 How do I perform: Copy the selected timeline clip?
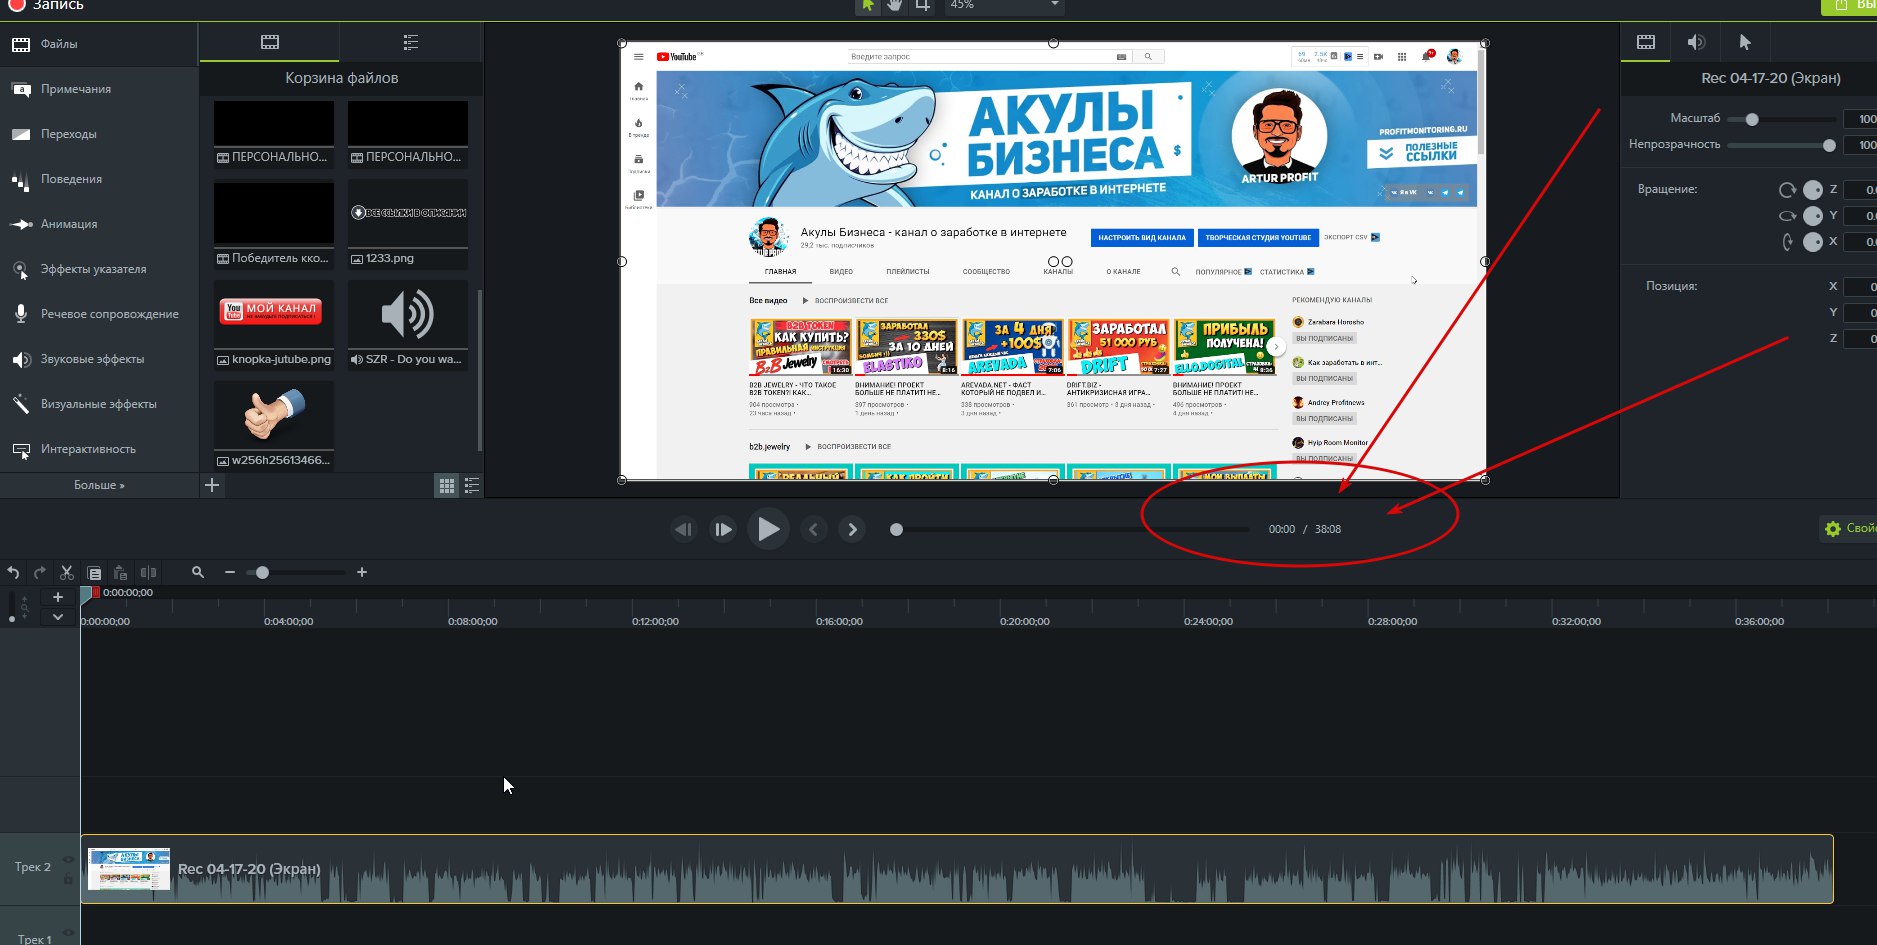coord(94,573)
